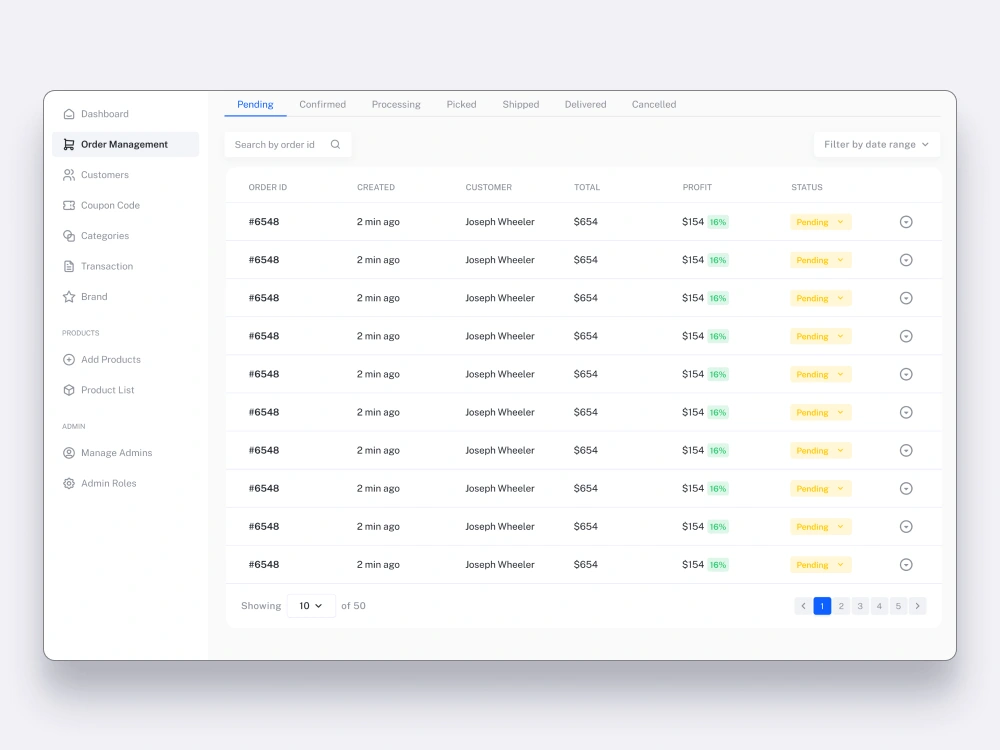Screen dimensions: 1000x750
Task: Expand the Filter by date range dropdown
Action: (876, 144)
